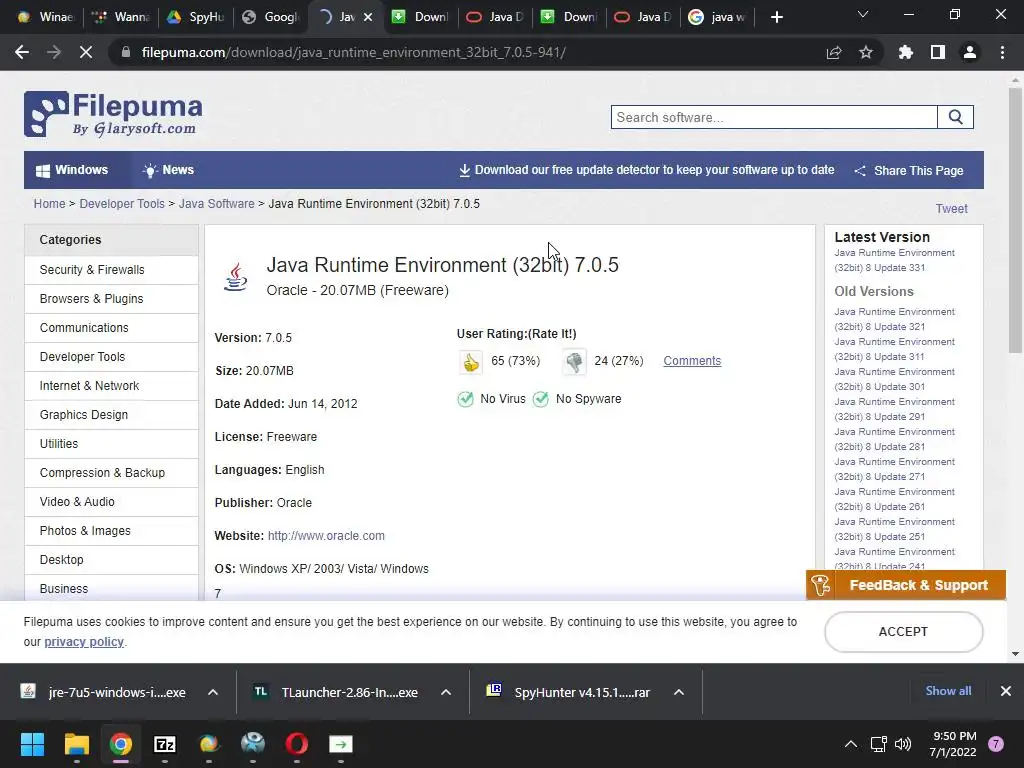Click Share This Page

click(909, 170)
